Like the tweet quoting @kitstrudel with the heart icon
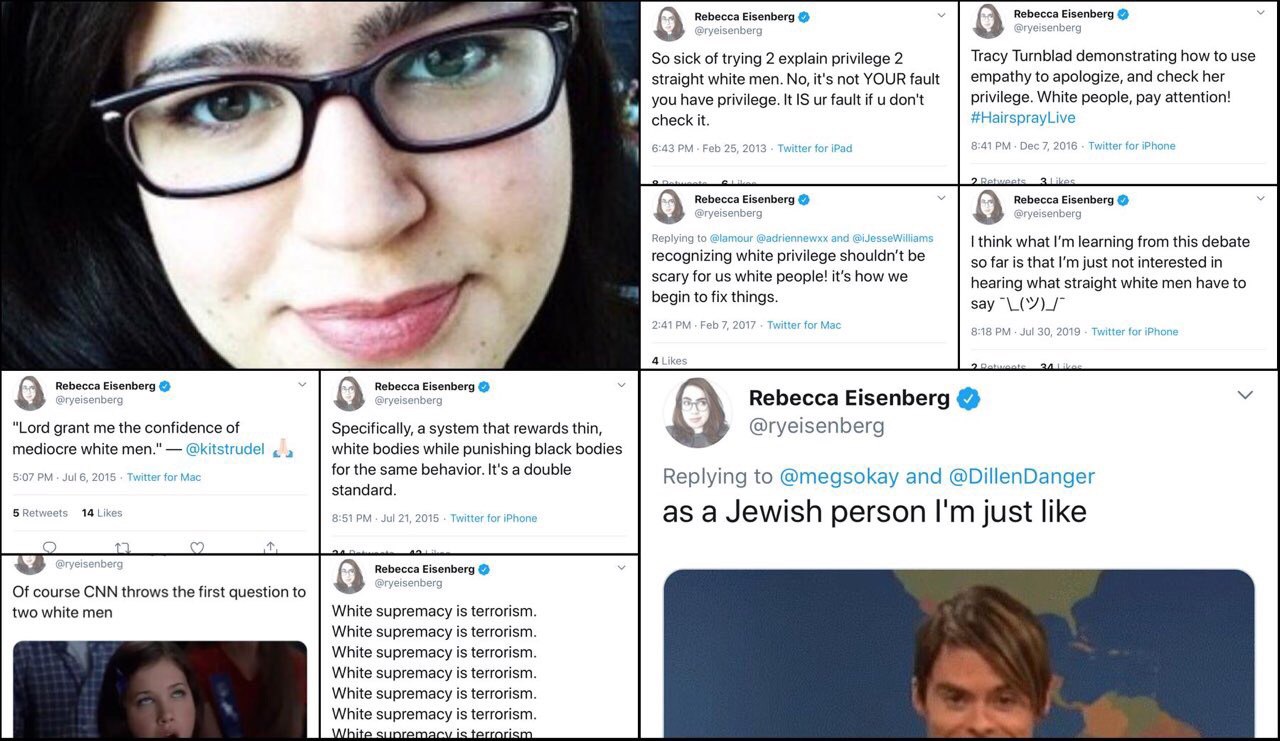The width and height of the screenshot is (1280, 741). click(x=197, y=547)
